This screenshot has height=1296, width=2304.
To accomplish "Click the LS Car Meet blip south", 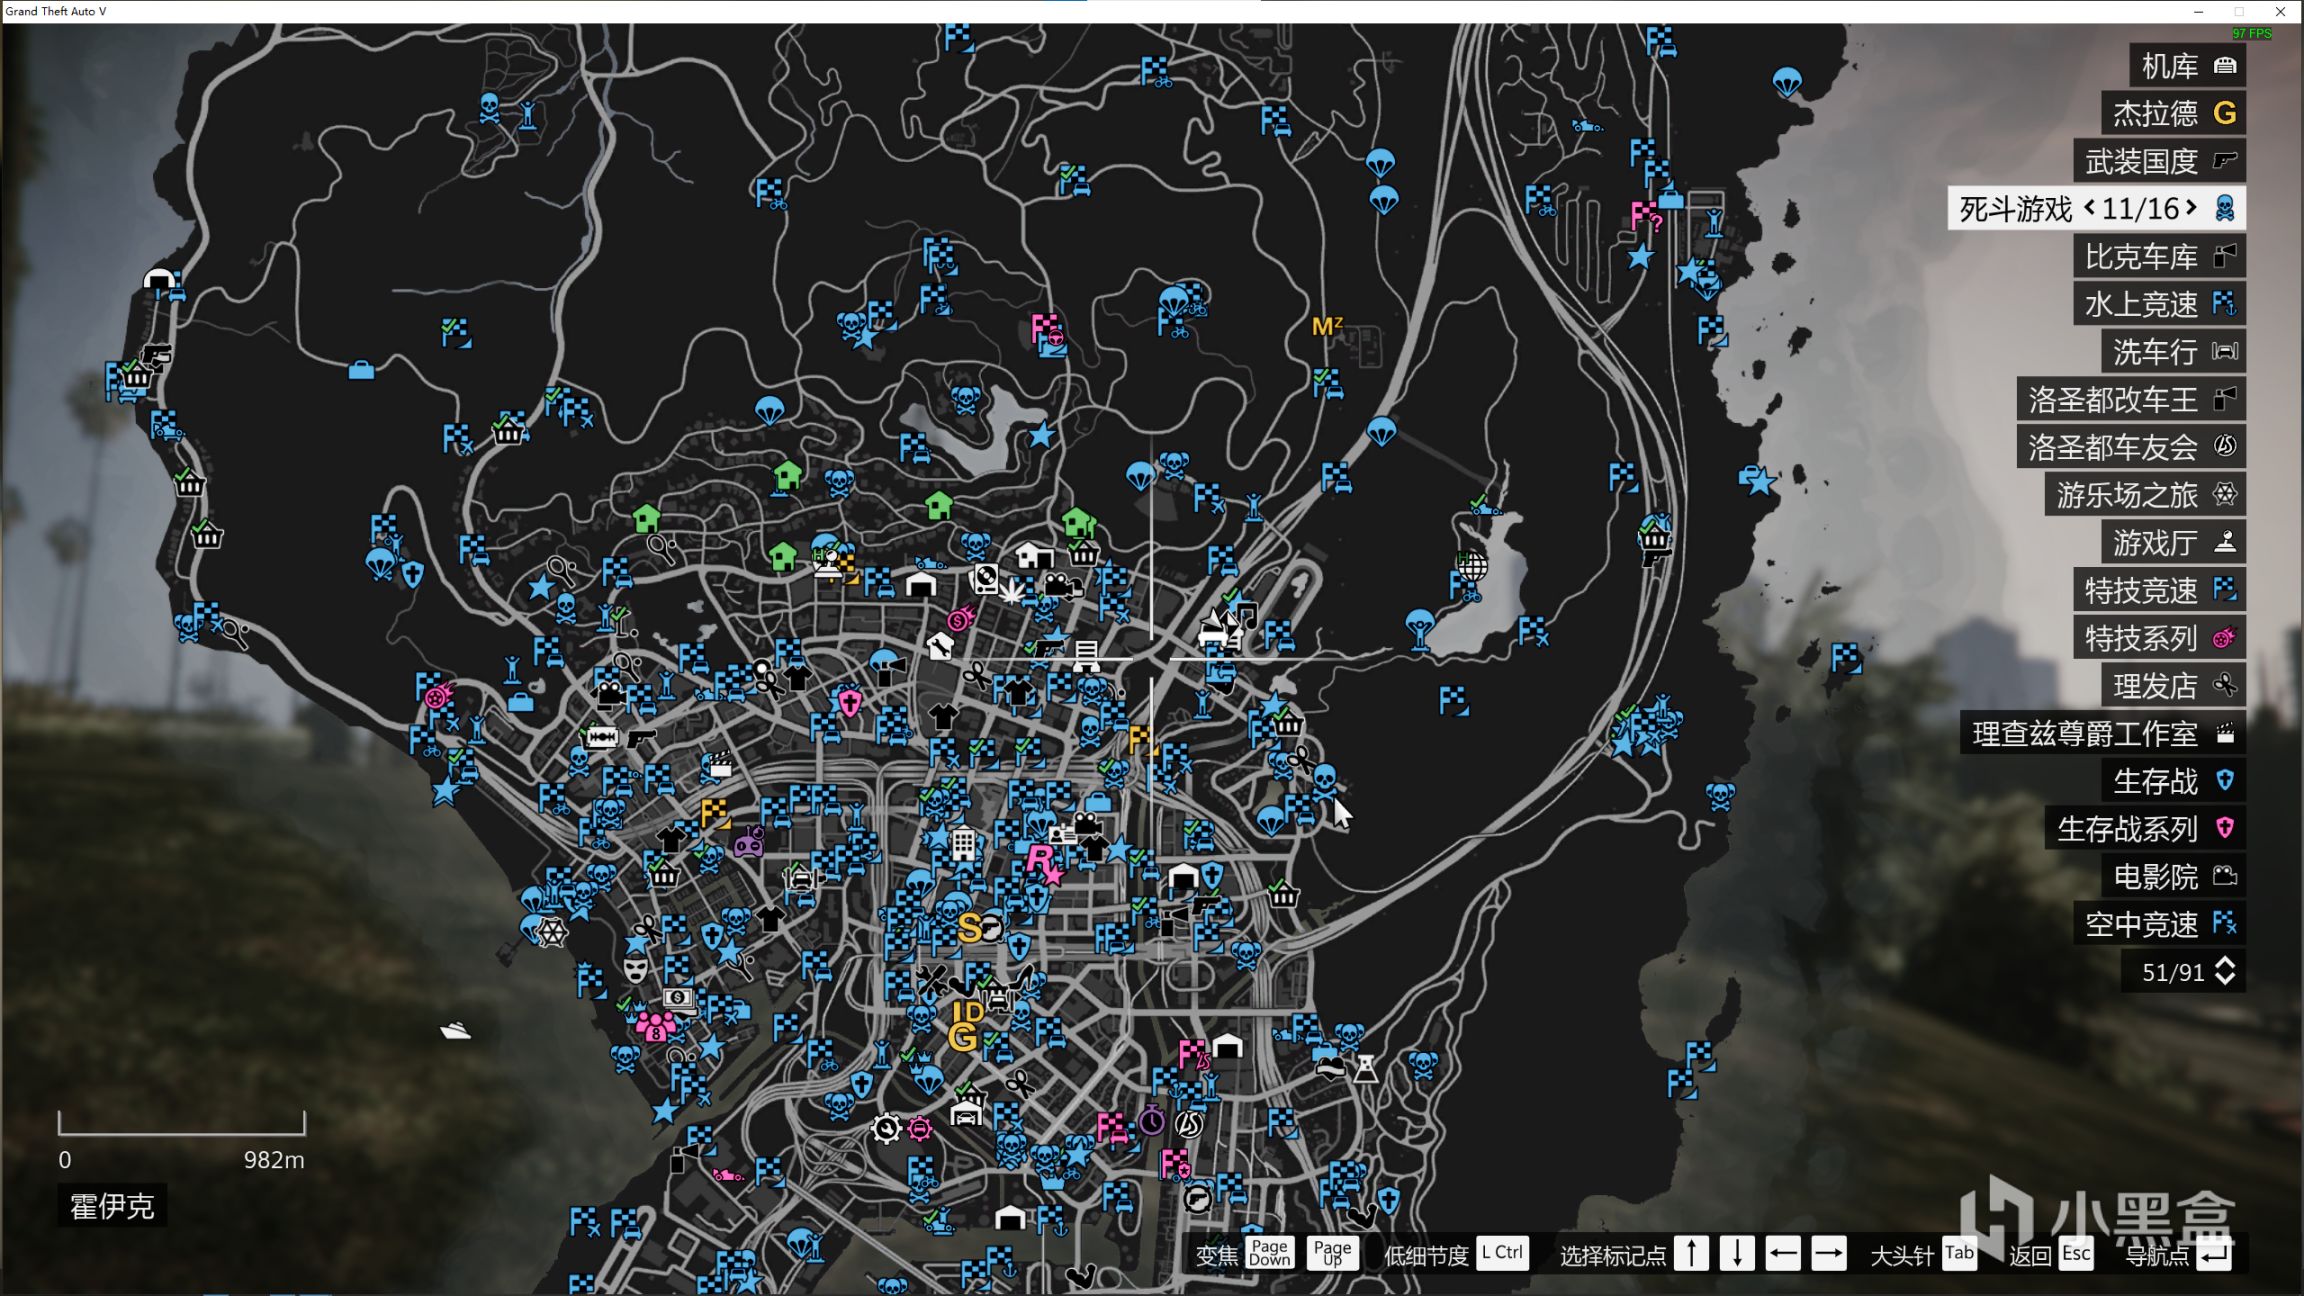I will [x=1189, y=1124].
